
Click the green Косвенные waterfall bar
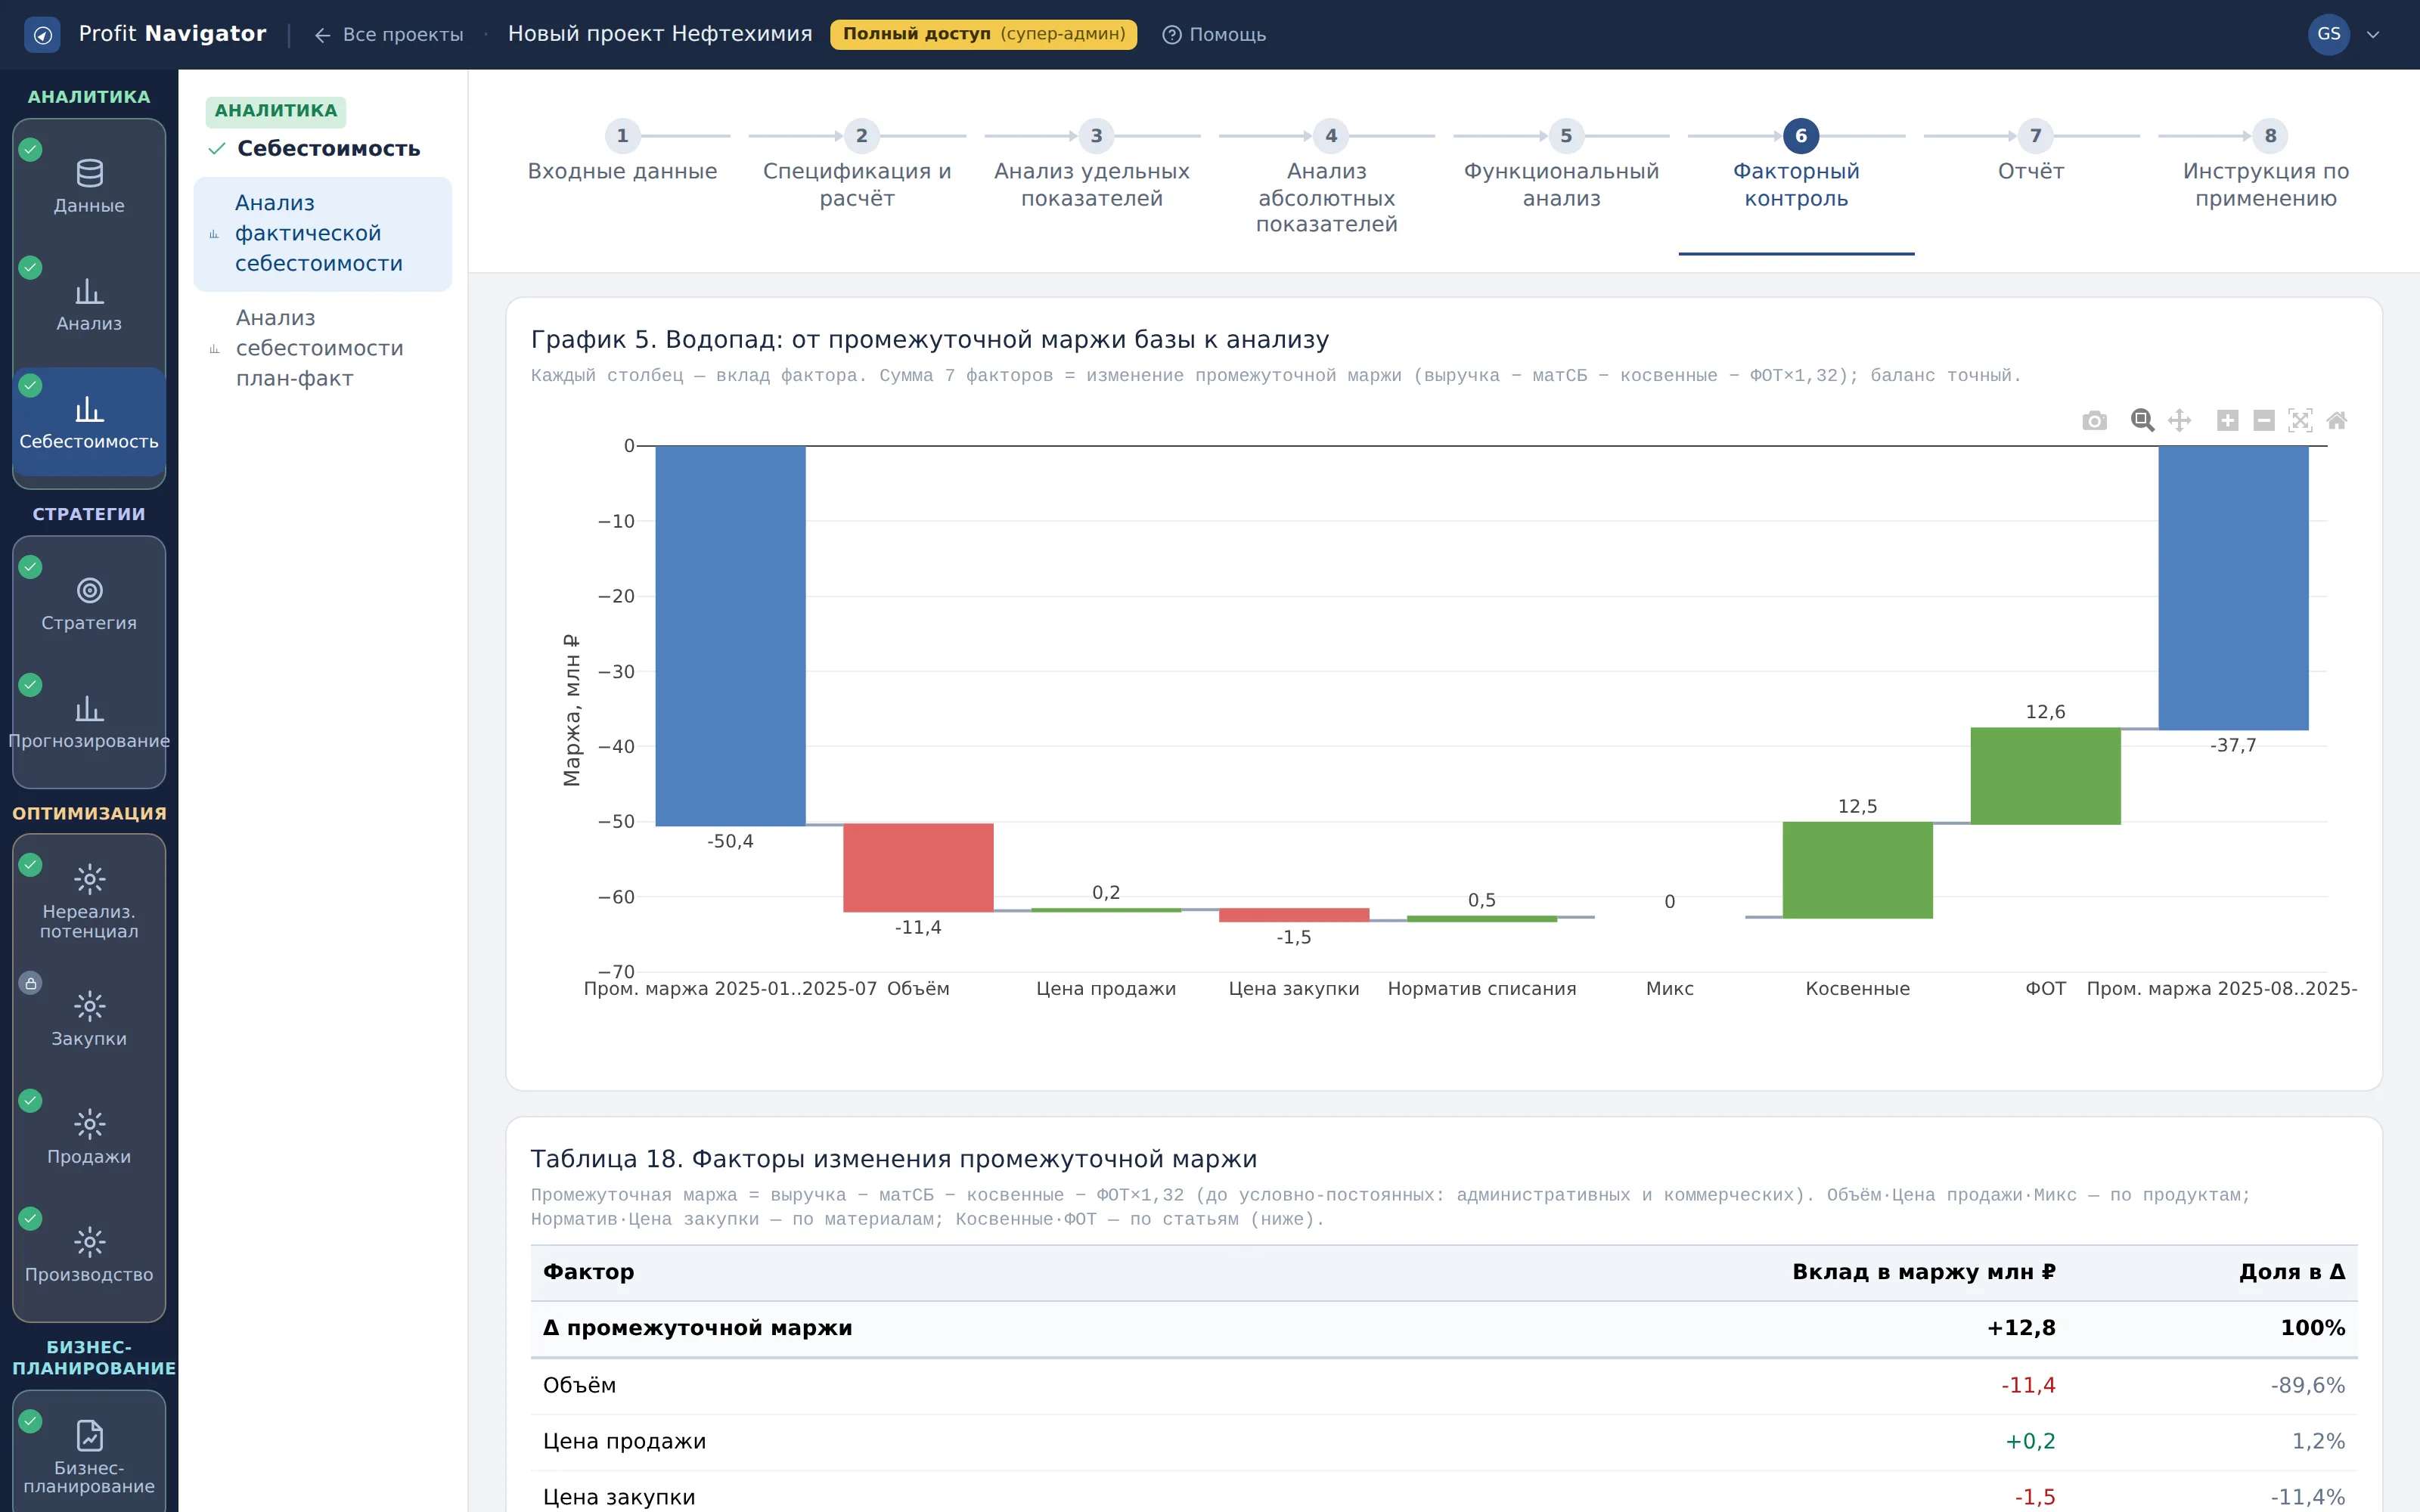click(x=1857, y=870)
